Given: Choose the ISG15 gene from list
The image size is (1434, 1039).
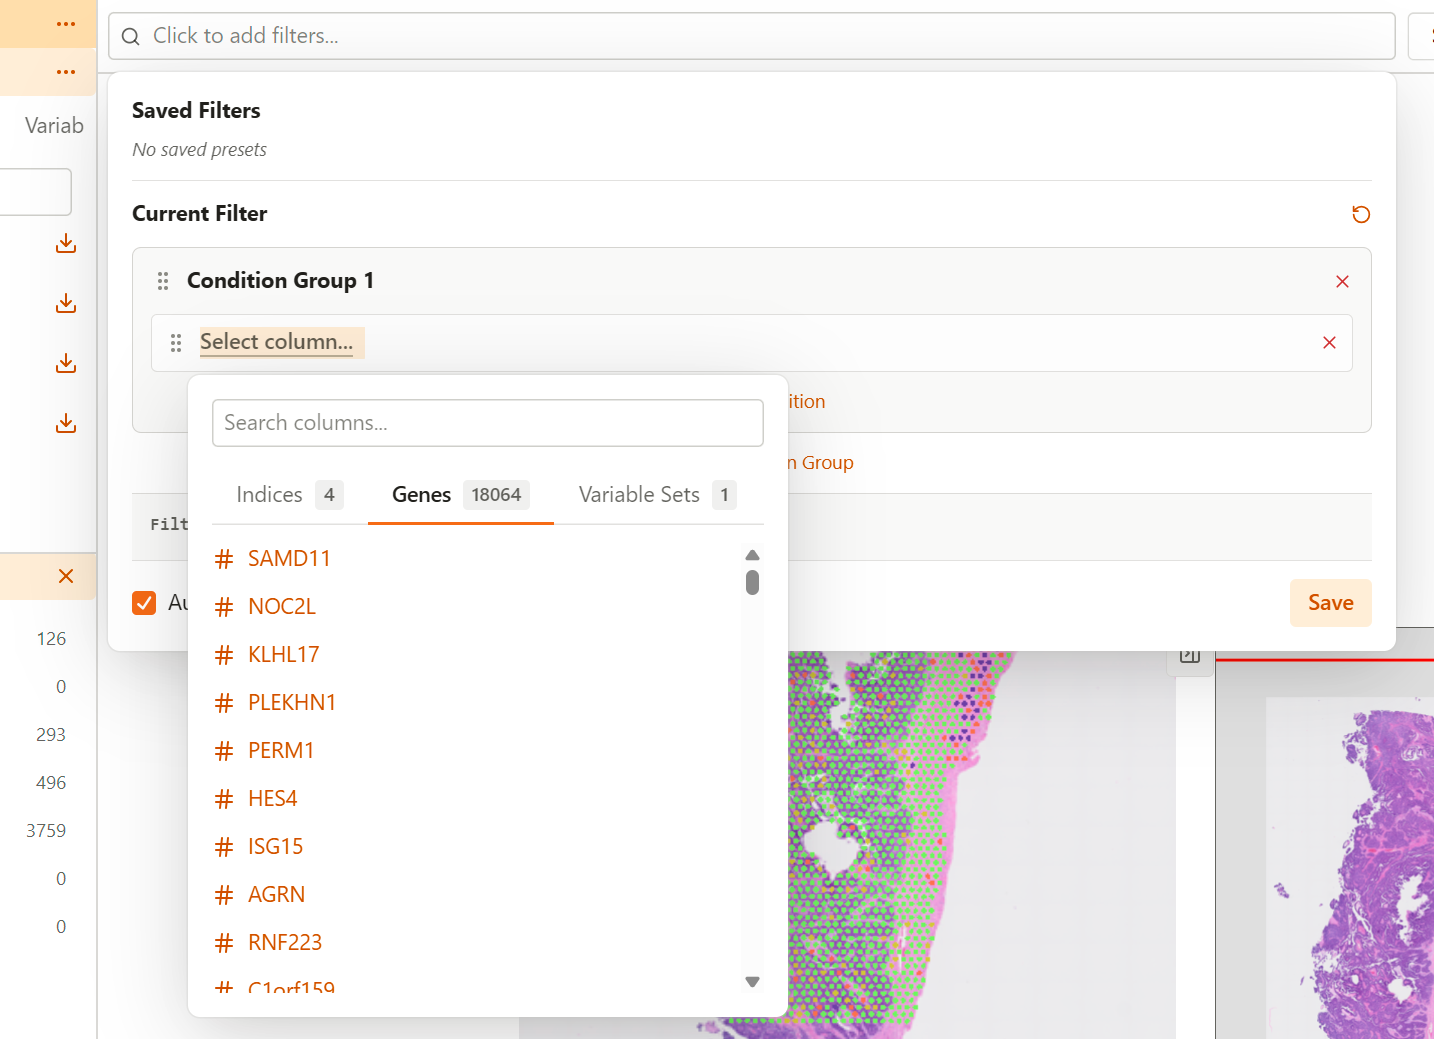Looking at the screenshot, I should coord(275,847).
